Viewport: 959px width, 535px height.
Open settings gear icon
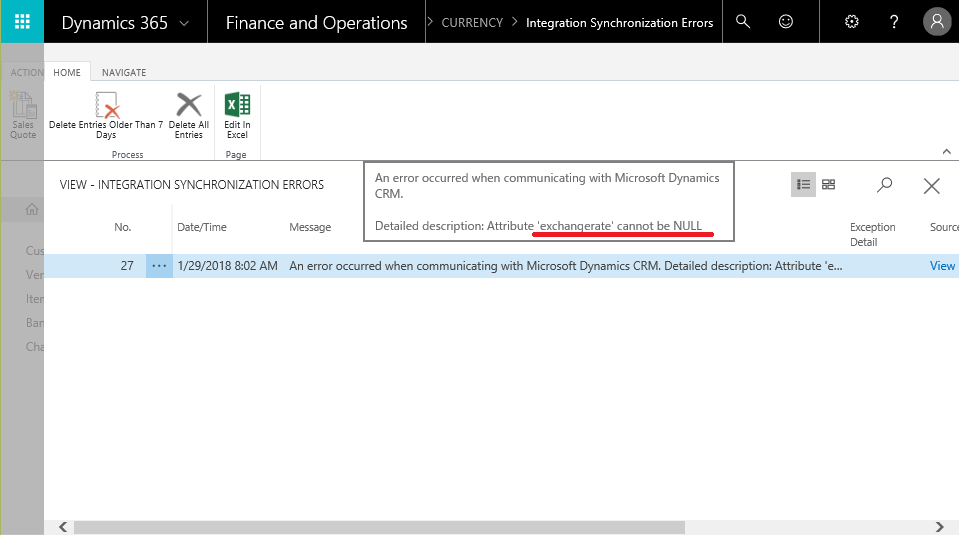click(x=851, y=22)
